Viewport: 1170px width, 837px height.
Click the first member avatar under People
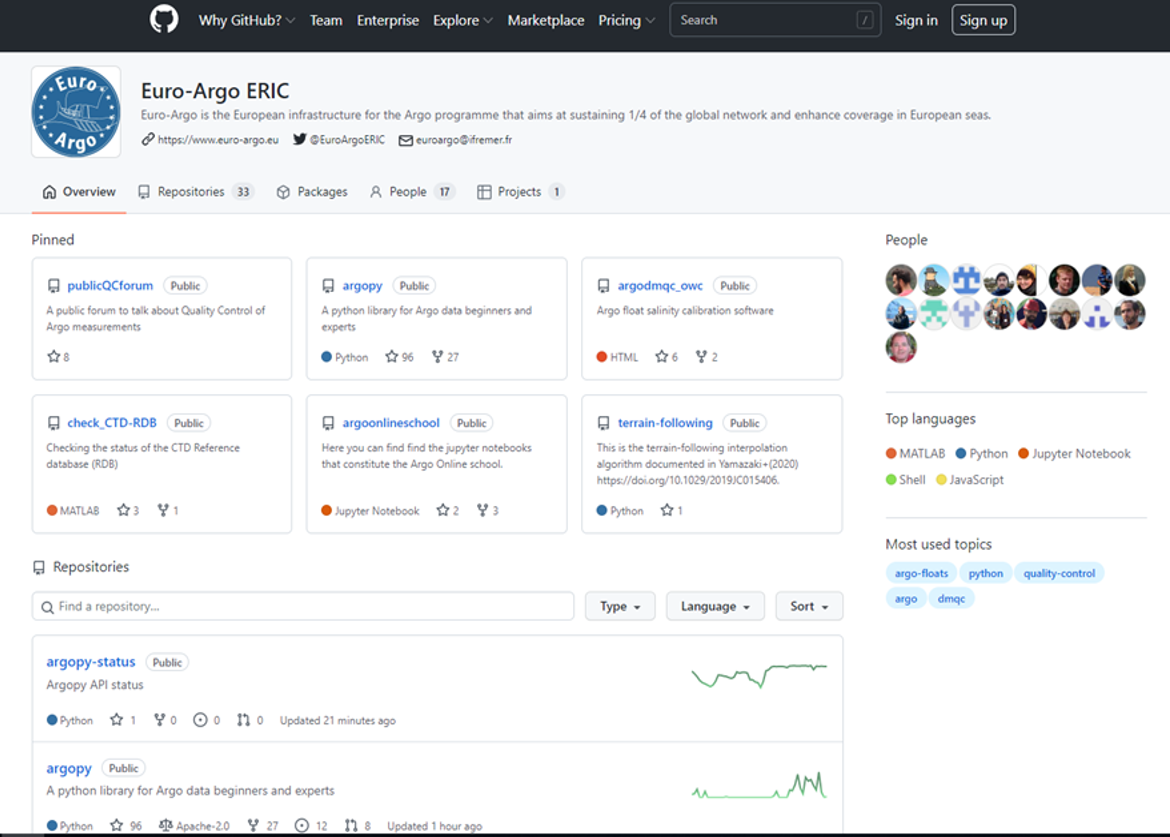pyautogui.click(x=901, y=280)
